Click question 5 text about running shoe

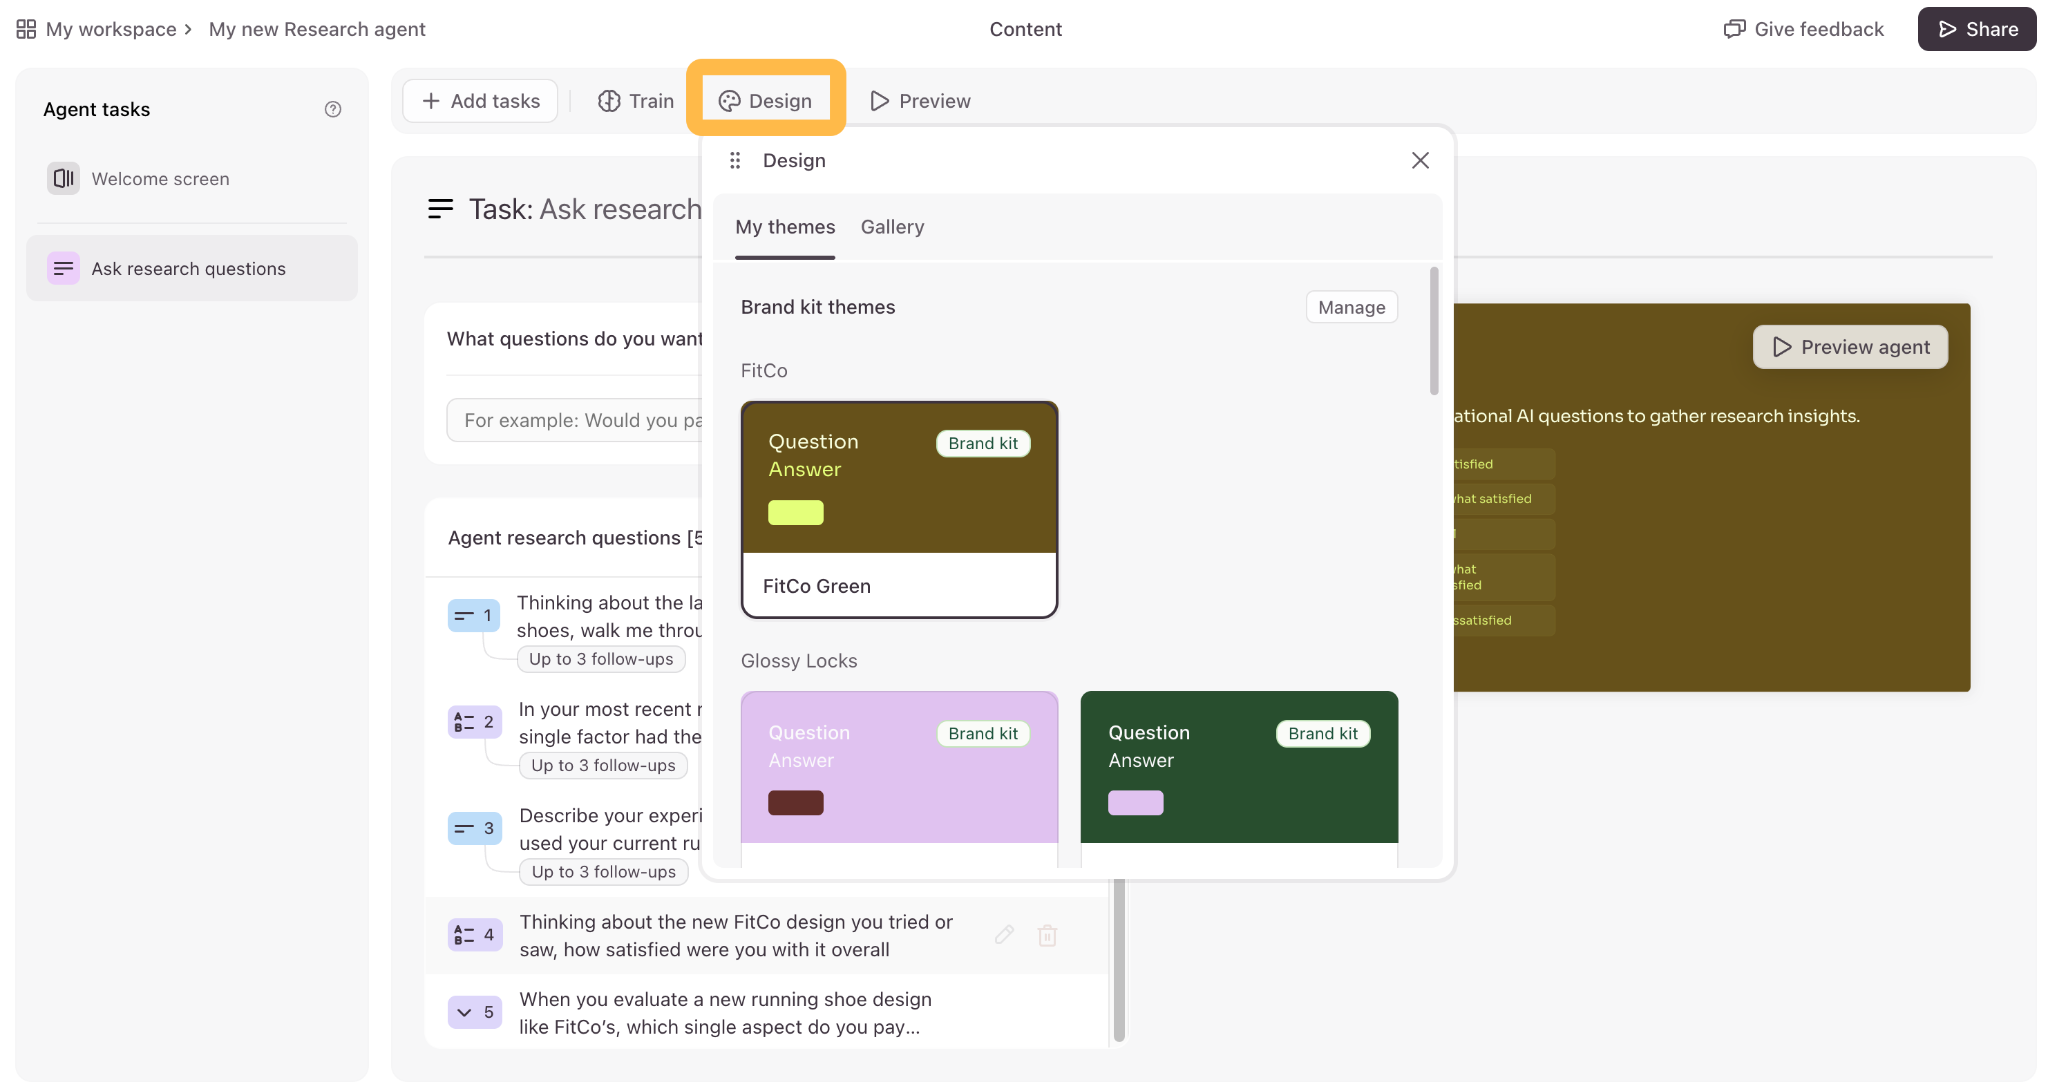pos(725,1013)
